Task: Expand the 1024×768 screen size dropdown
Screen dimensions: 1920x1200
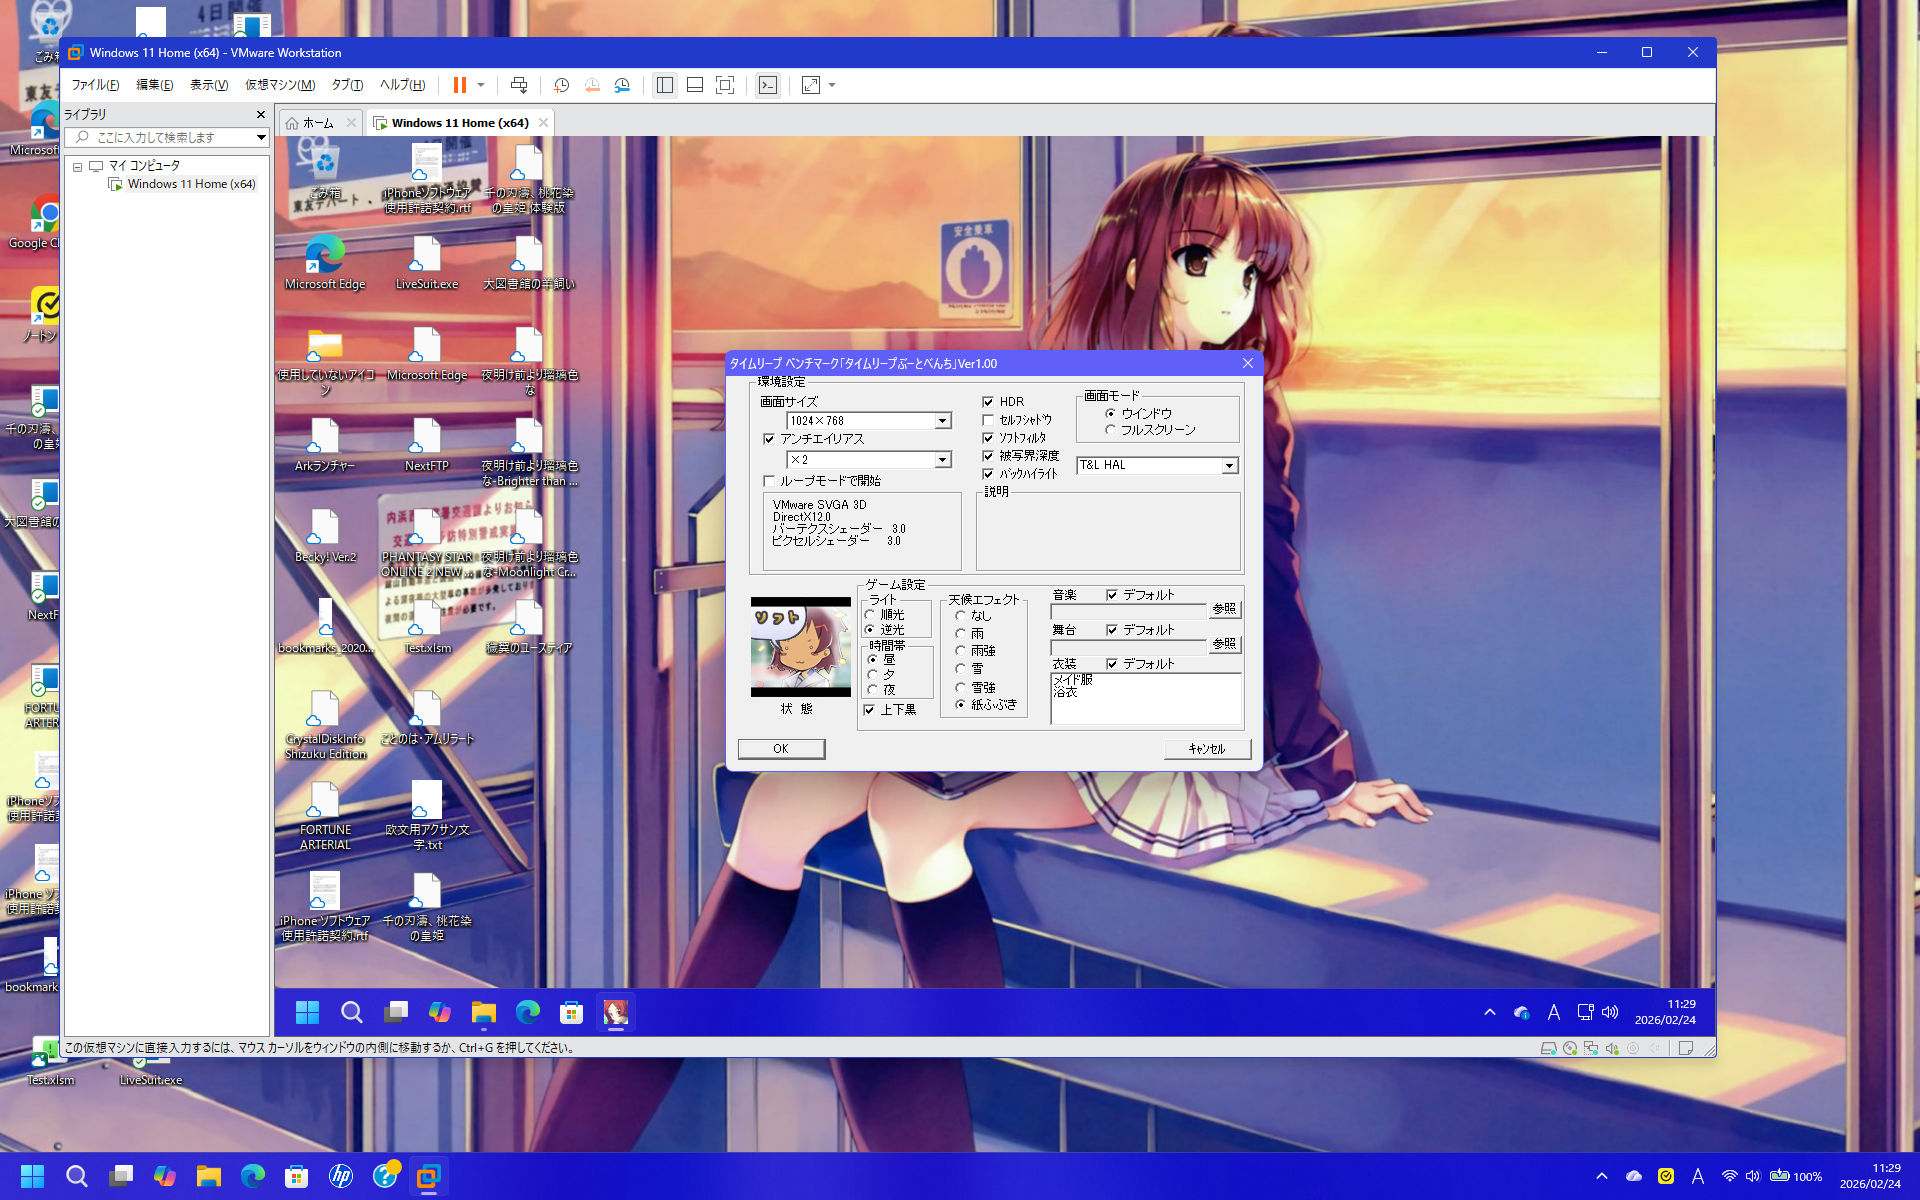Action: pyautogui.click(x=942, y=421)
